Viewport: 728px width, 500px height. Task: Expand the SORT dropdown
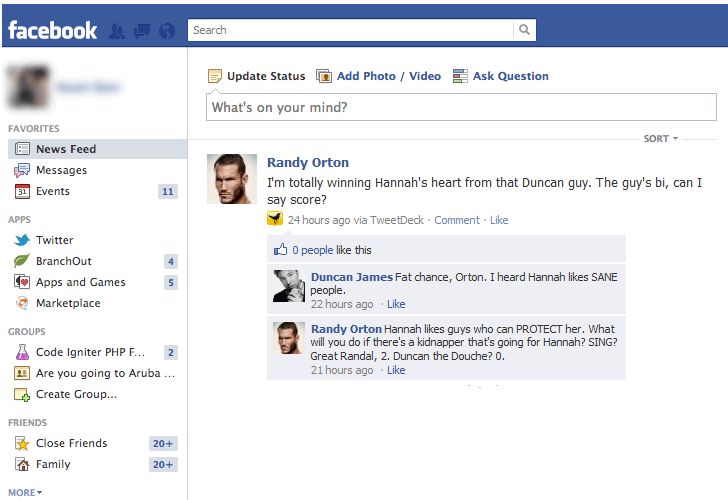(660, 139)
